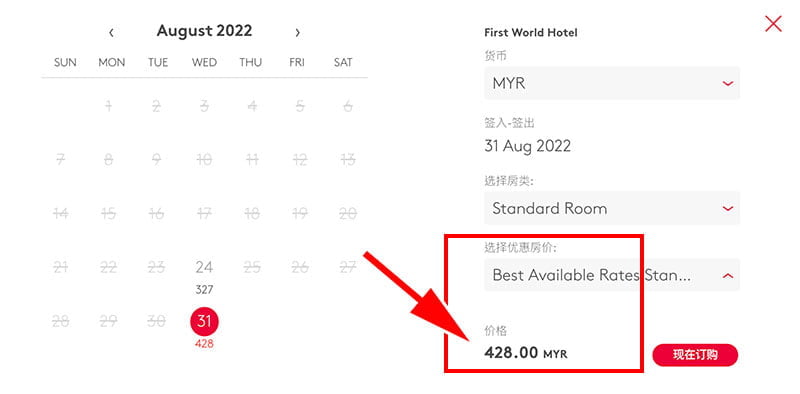Go to previous month with left arrow
The image size is (800, 394).
click(x=111, y=33)
